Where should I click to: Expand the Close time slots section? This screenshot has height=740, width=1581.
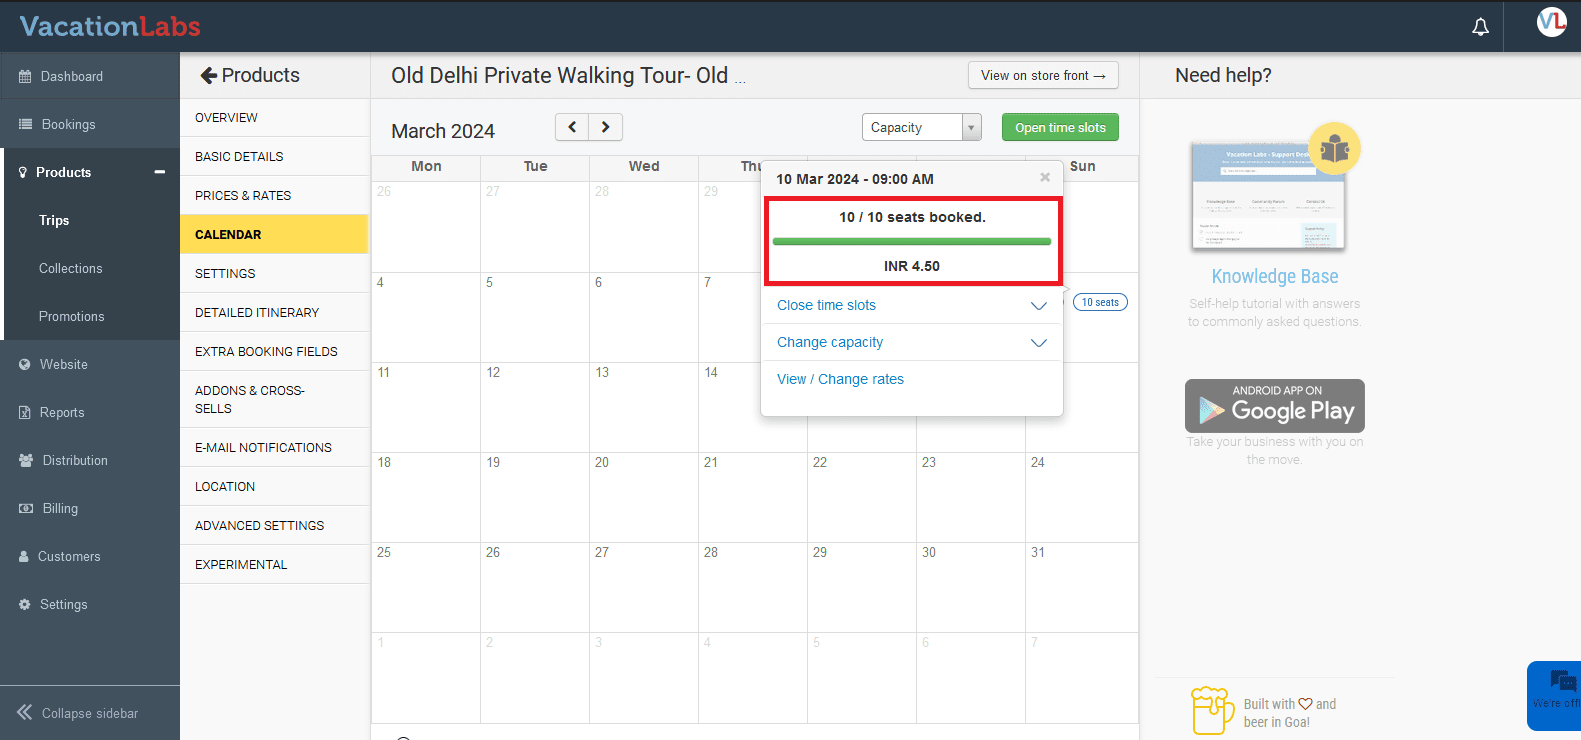(x=1038, y=305)
